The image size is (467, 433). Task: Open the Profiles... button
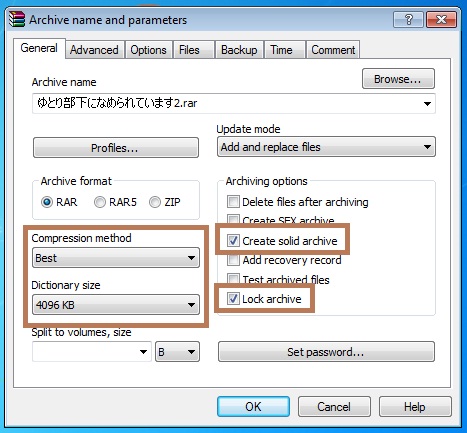(x=116, y=148)
